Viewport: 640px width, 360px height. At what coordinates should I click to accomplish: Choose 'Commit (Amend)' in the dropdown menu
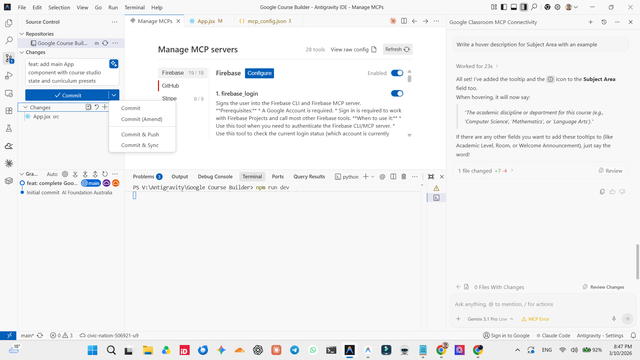(142, 119)
